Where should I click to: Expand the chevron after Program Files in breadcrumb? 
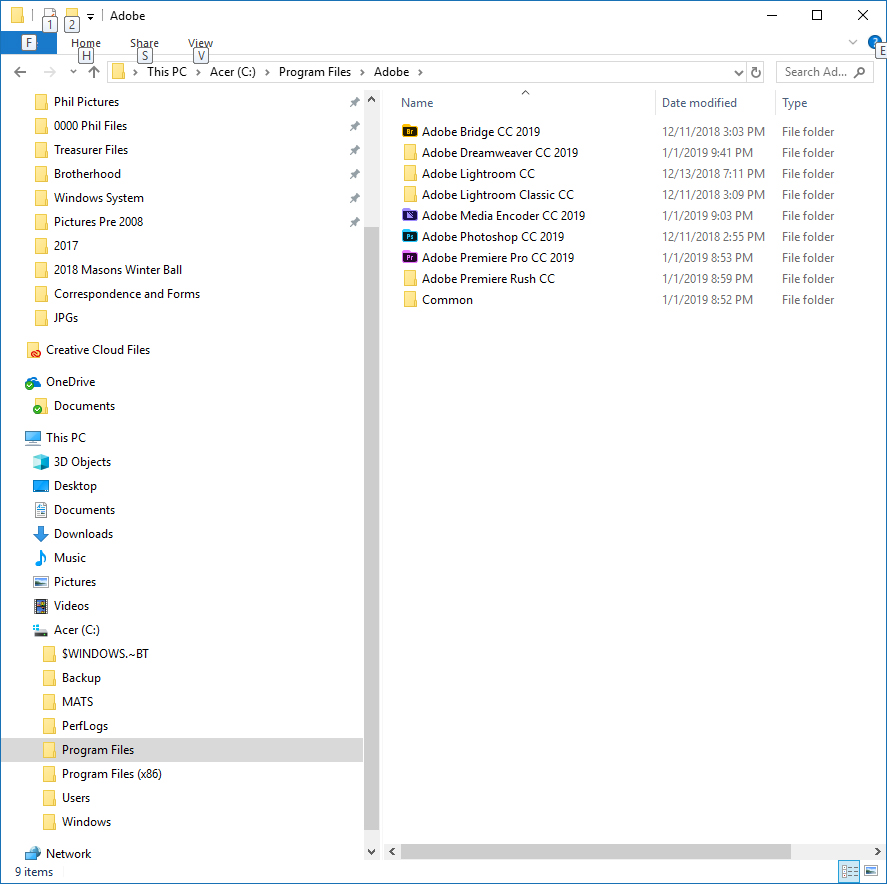[x=362, y=72]
